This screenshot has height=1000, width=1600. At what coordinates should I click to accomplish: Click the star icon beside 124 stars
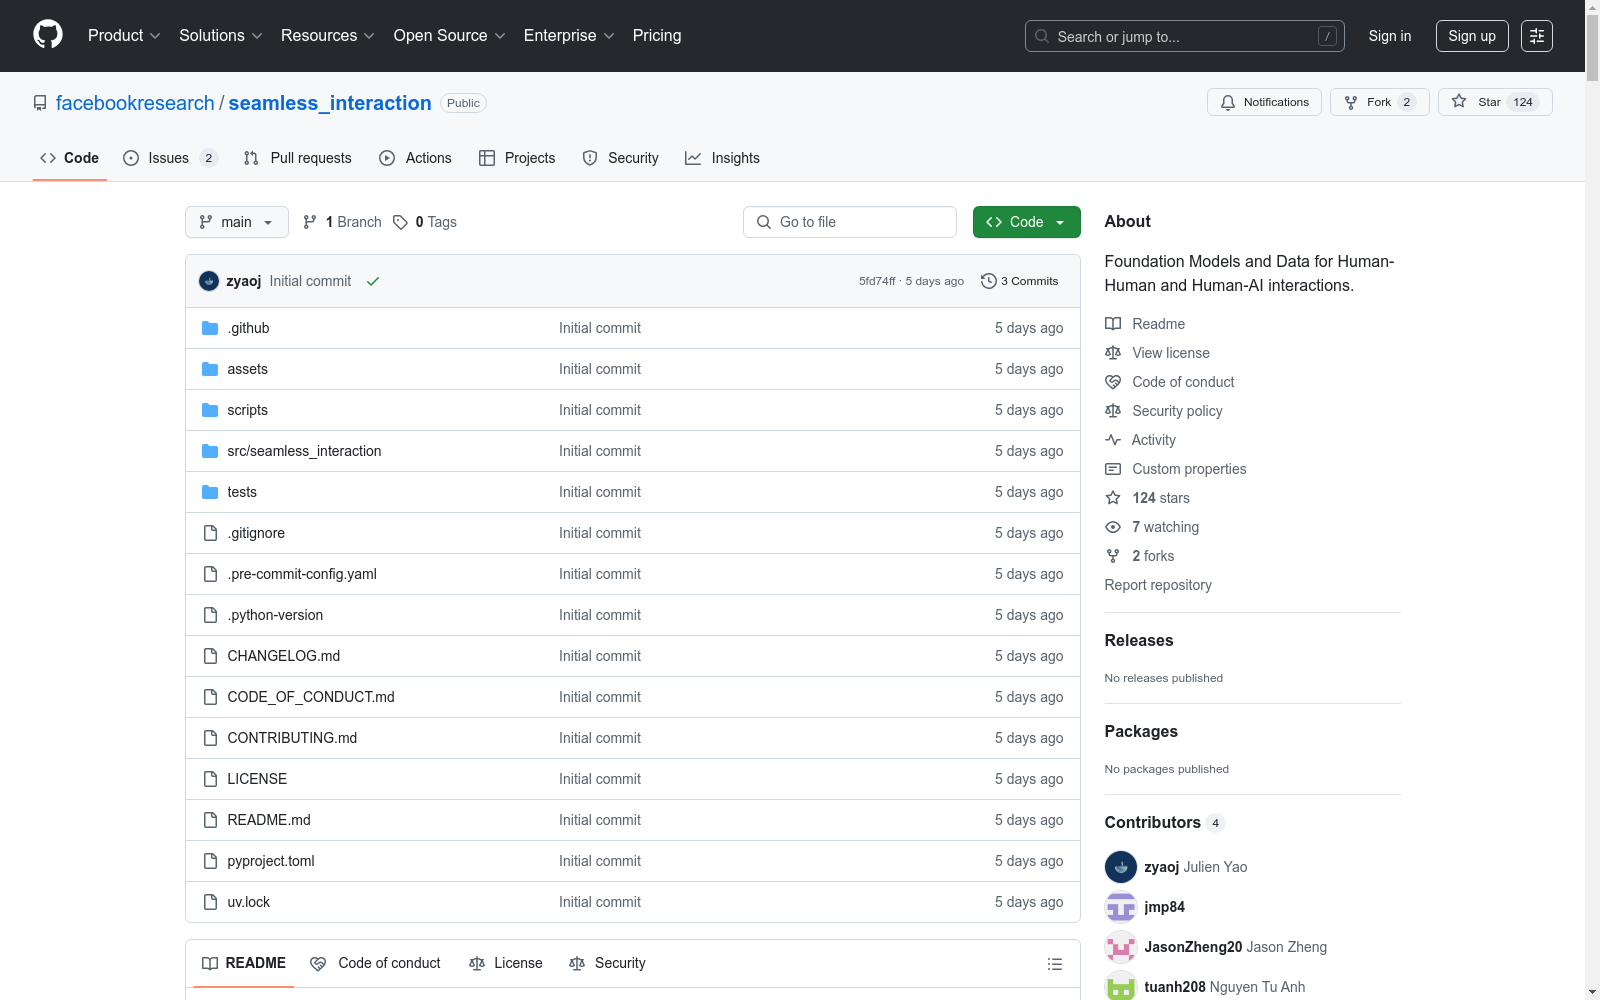(x=1113, y=498)
